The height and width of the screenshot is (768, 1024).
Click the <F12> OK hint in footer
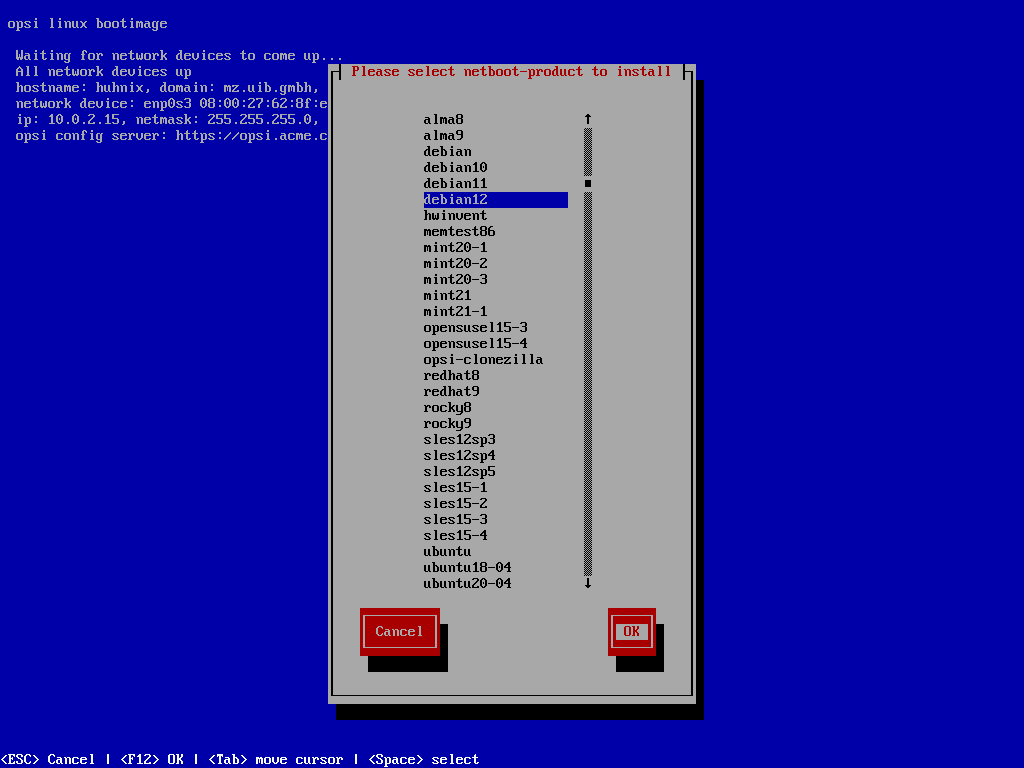click(x=152, y=760)
